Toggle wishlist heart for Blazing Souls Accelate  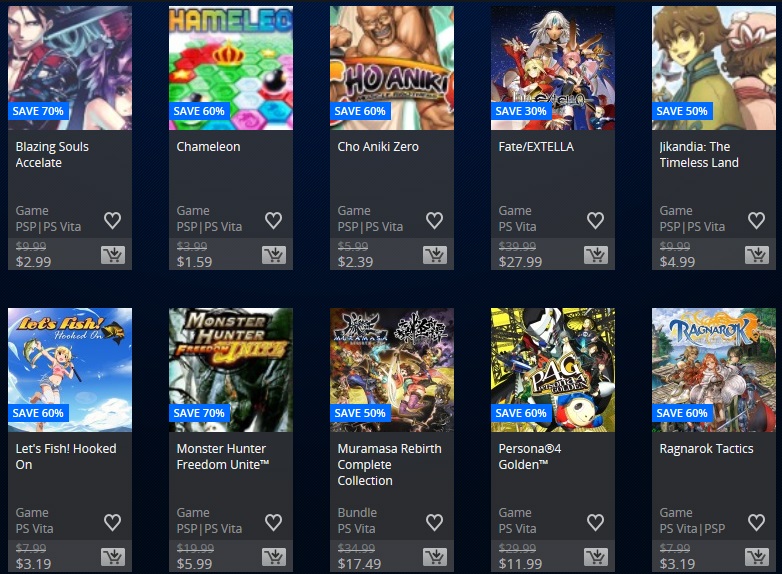coord(112,220)
